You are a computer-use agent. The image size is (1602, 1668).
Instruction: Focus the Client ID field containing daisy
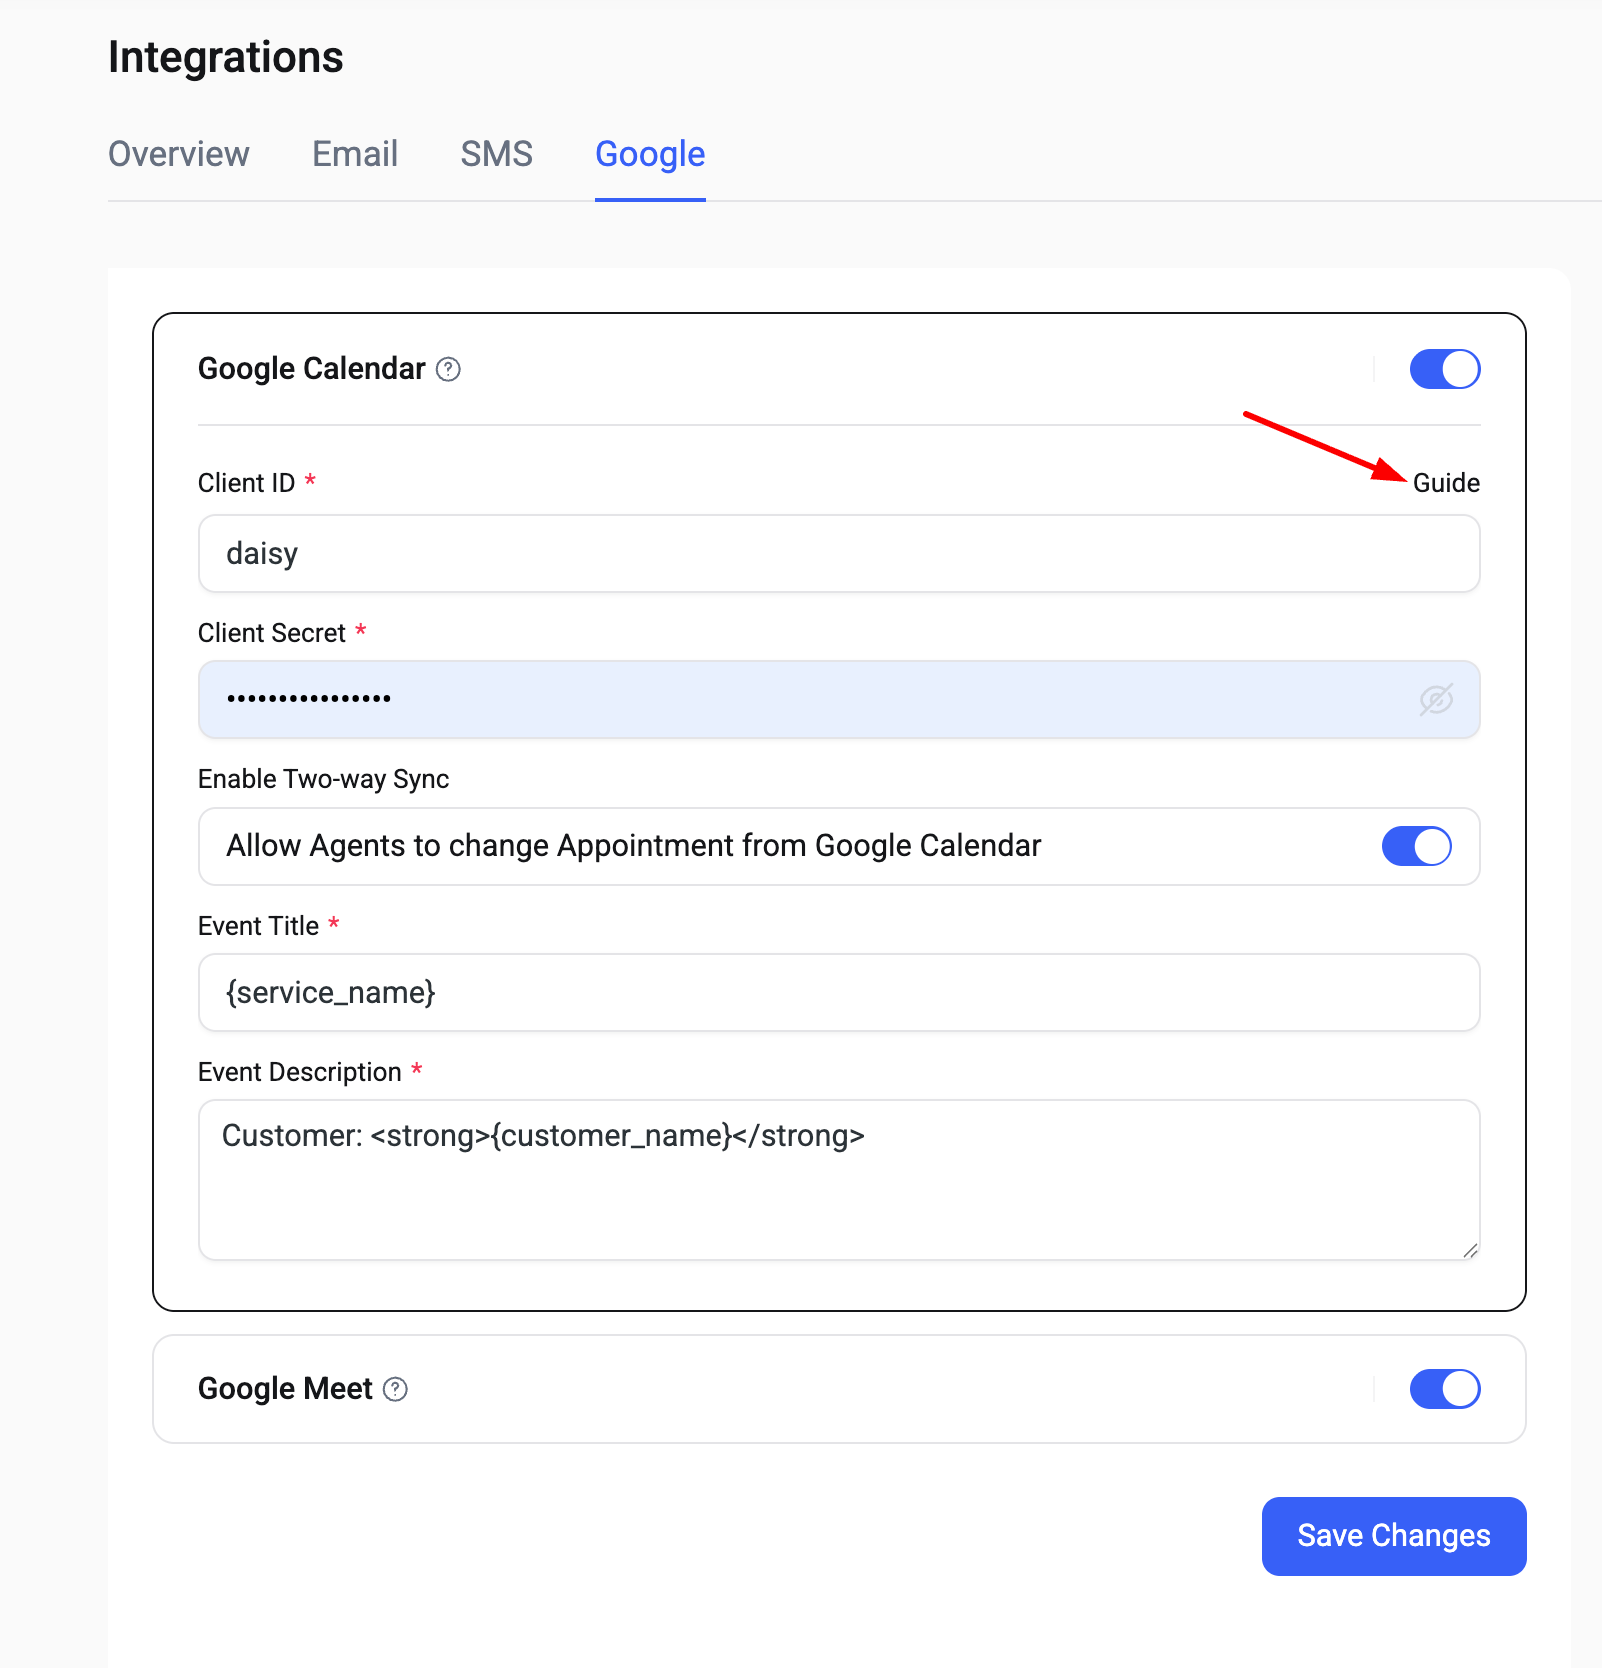click(838, 554)
